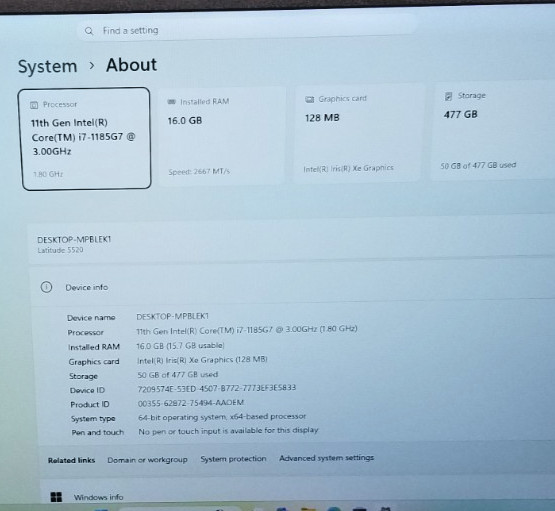Click the No pen or touch input text
Screen dimensions: 555x511
coord(228,431)
